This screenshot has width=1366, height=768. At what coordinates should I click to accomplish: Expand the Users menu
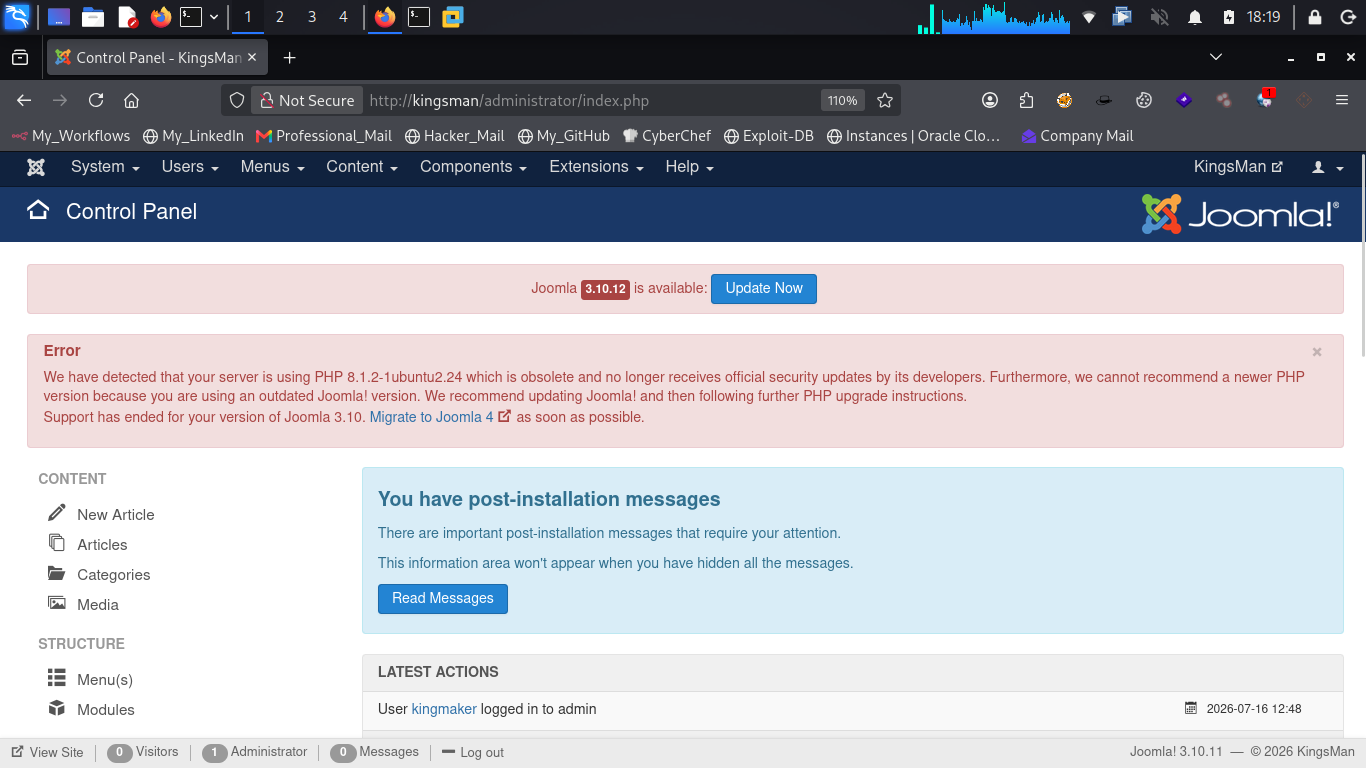click(x=190, y=167)
